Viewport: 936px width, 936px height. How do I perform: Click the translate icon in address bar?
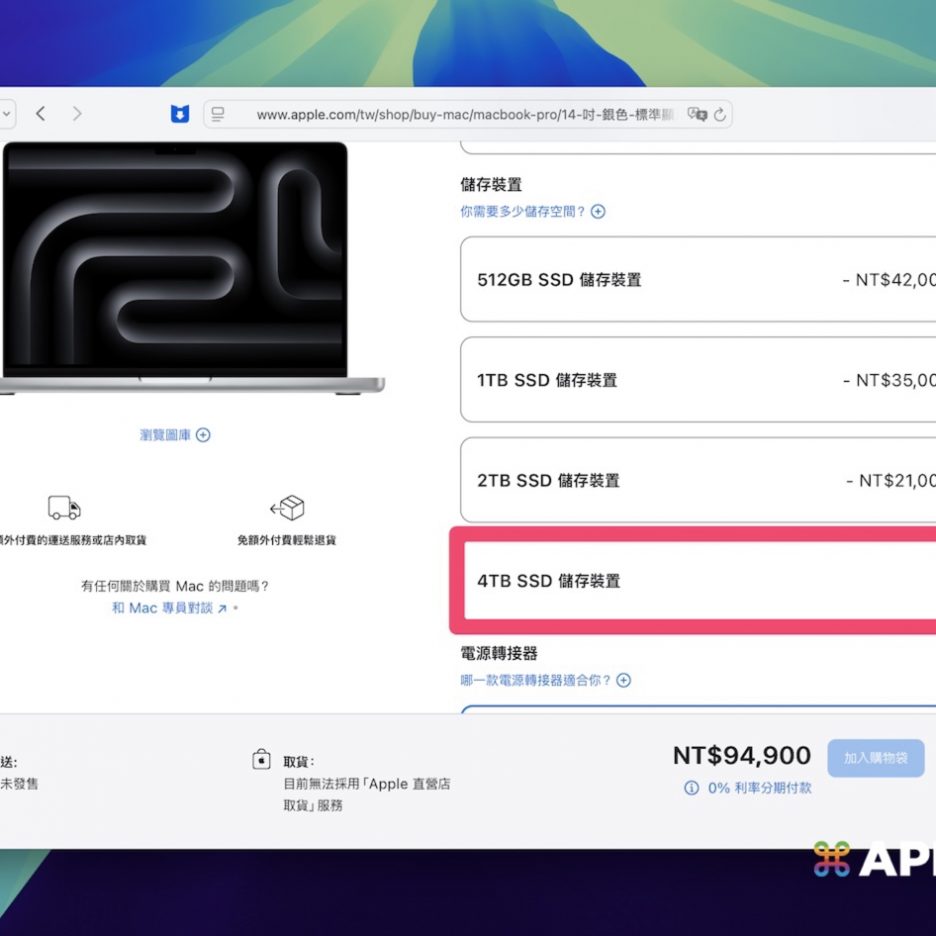[699, 115]
